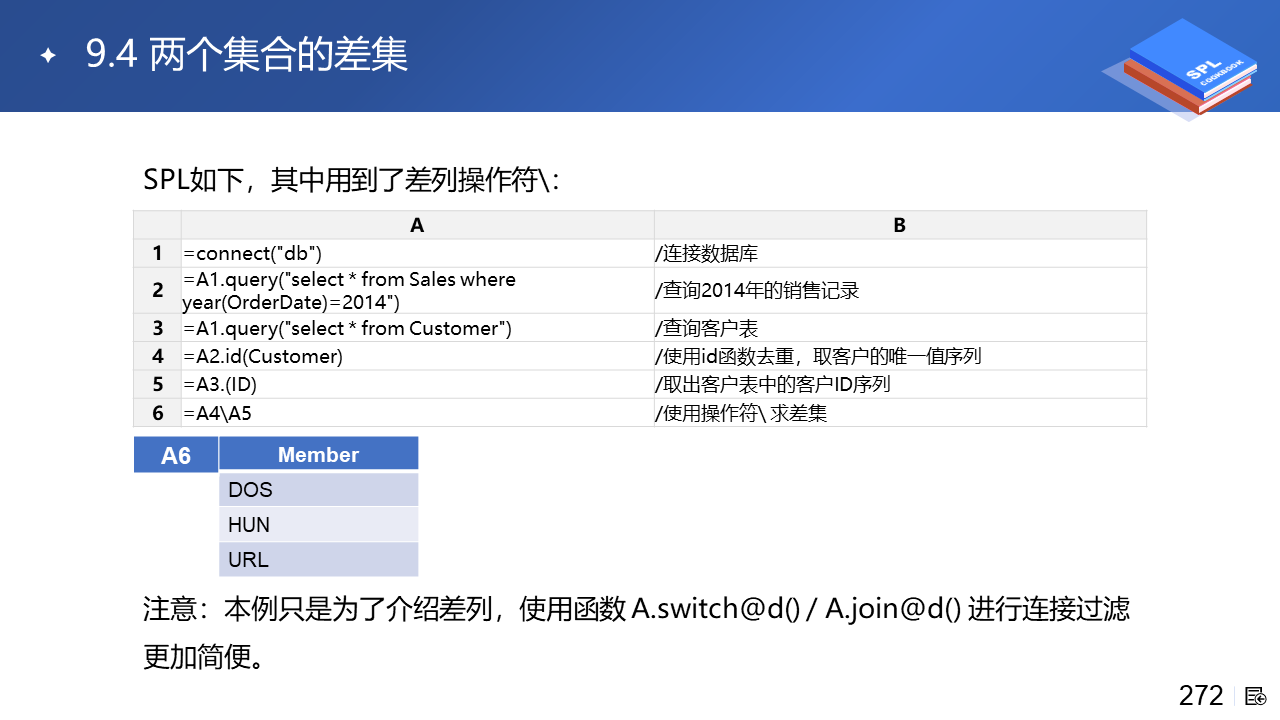Screen dimensions: 1280x720
Task: Click the URL result row
Action: [x=318, y=560]
